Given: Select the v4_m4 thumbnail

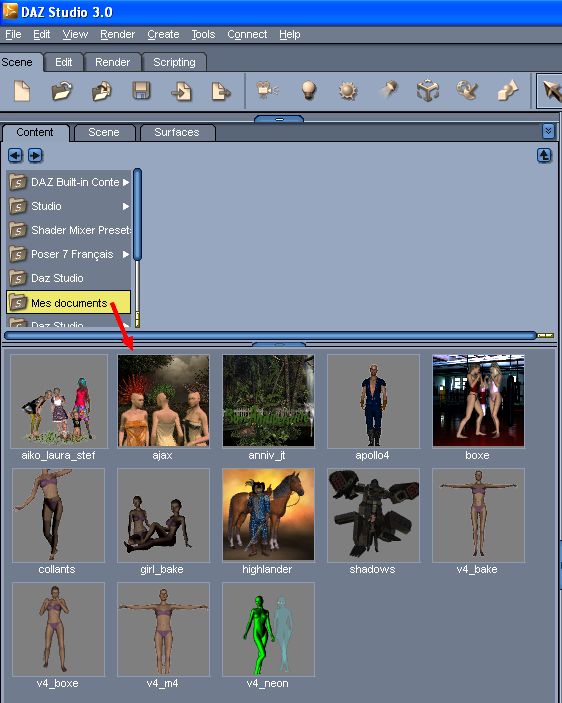Looking at the screenshot, I should coord(163,629).
